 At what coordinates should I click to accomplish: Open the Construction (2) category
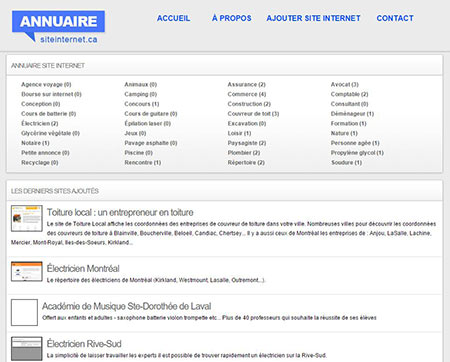tap(249, 104)
